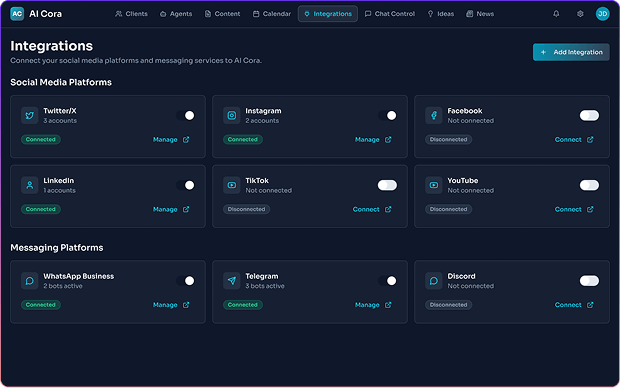Click the TikTok video icon
This screenshot has height=388, width=620.
[x=232, y=185]
